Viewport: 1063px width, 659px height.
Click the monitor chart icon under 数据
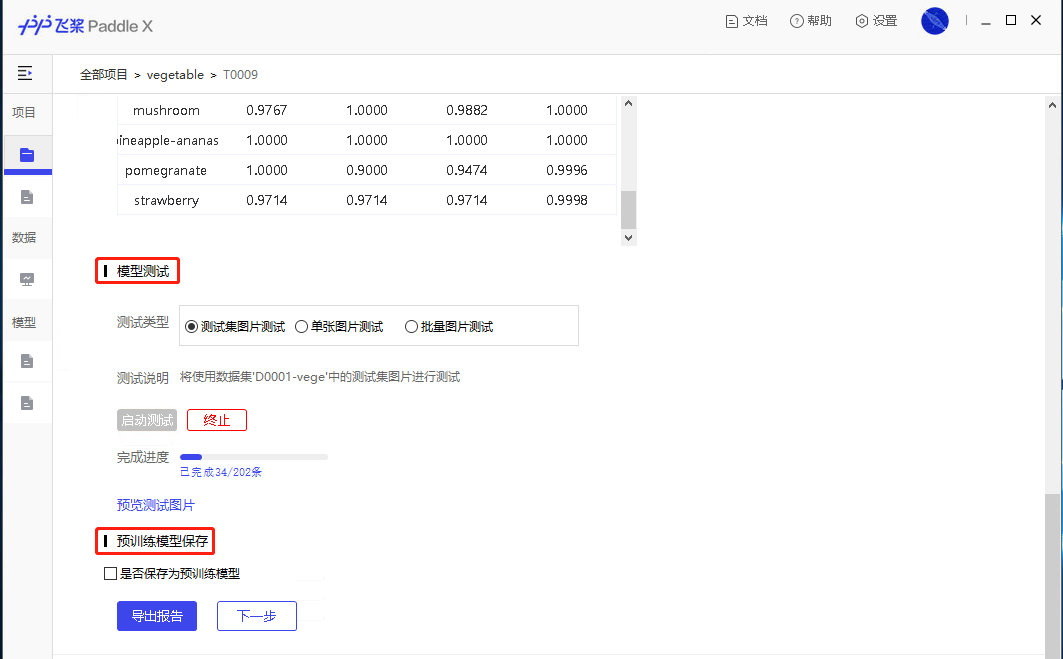pos(27,279)
